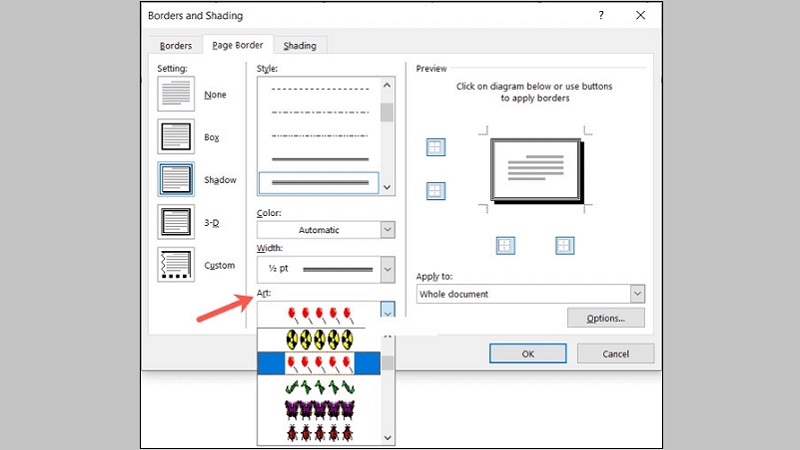Switch to the Borders tab
Viewport: 800px width, 450px height.
point(175,45)
